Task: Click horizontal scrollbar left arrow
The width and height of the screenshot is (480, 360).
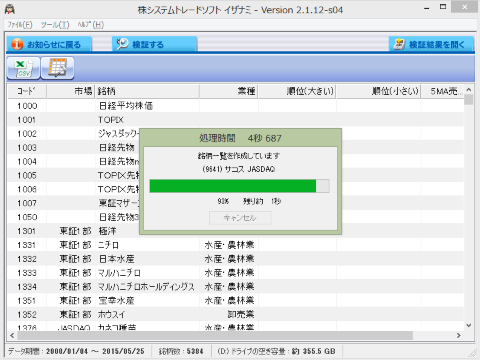Action: tap(12, 336)
